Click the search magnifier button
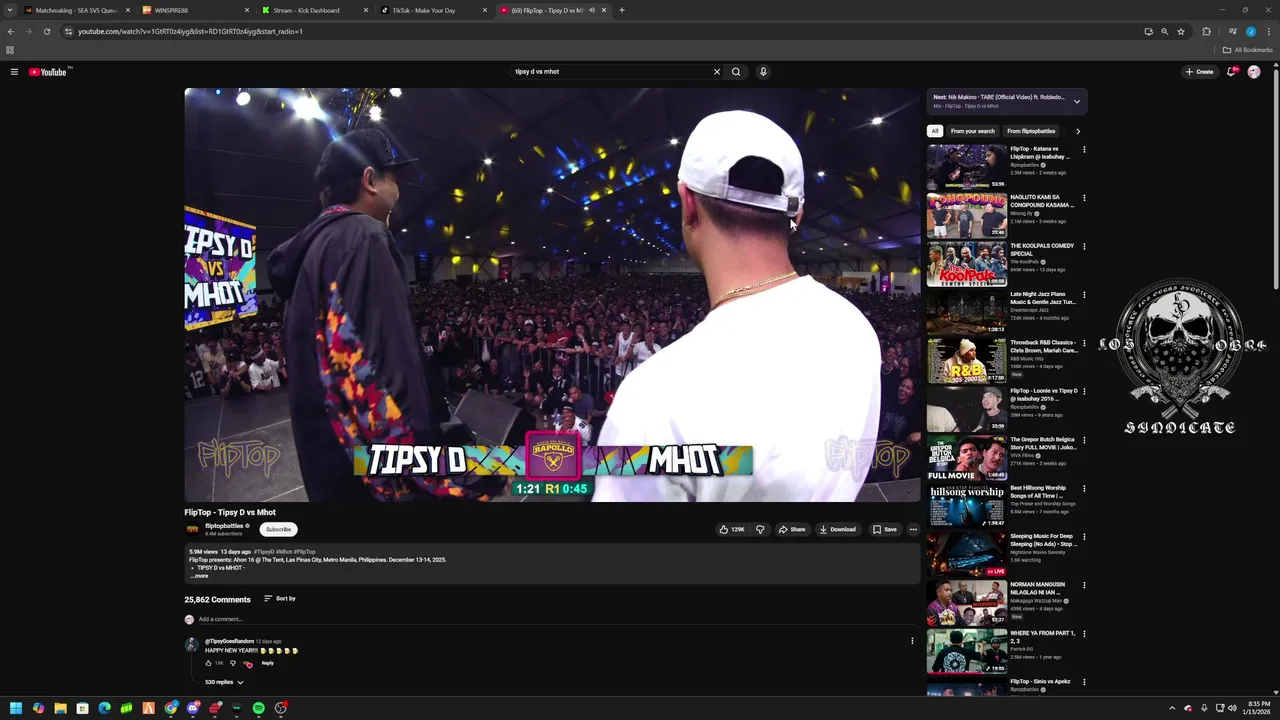This screenshot has width=1280, height=720. pyautogui.click(x=736, y=72)
